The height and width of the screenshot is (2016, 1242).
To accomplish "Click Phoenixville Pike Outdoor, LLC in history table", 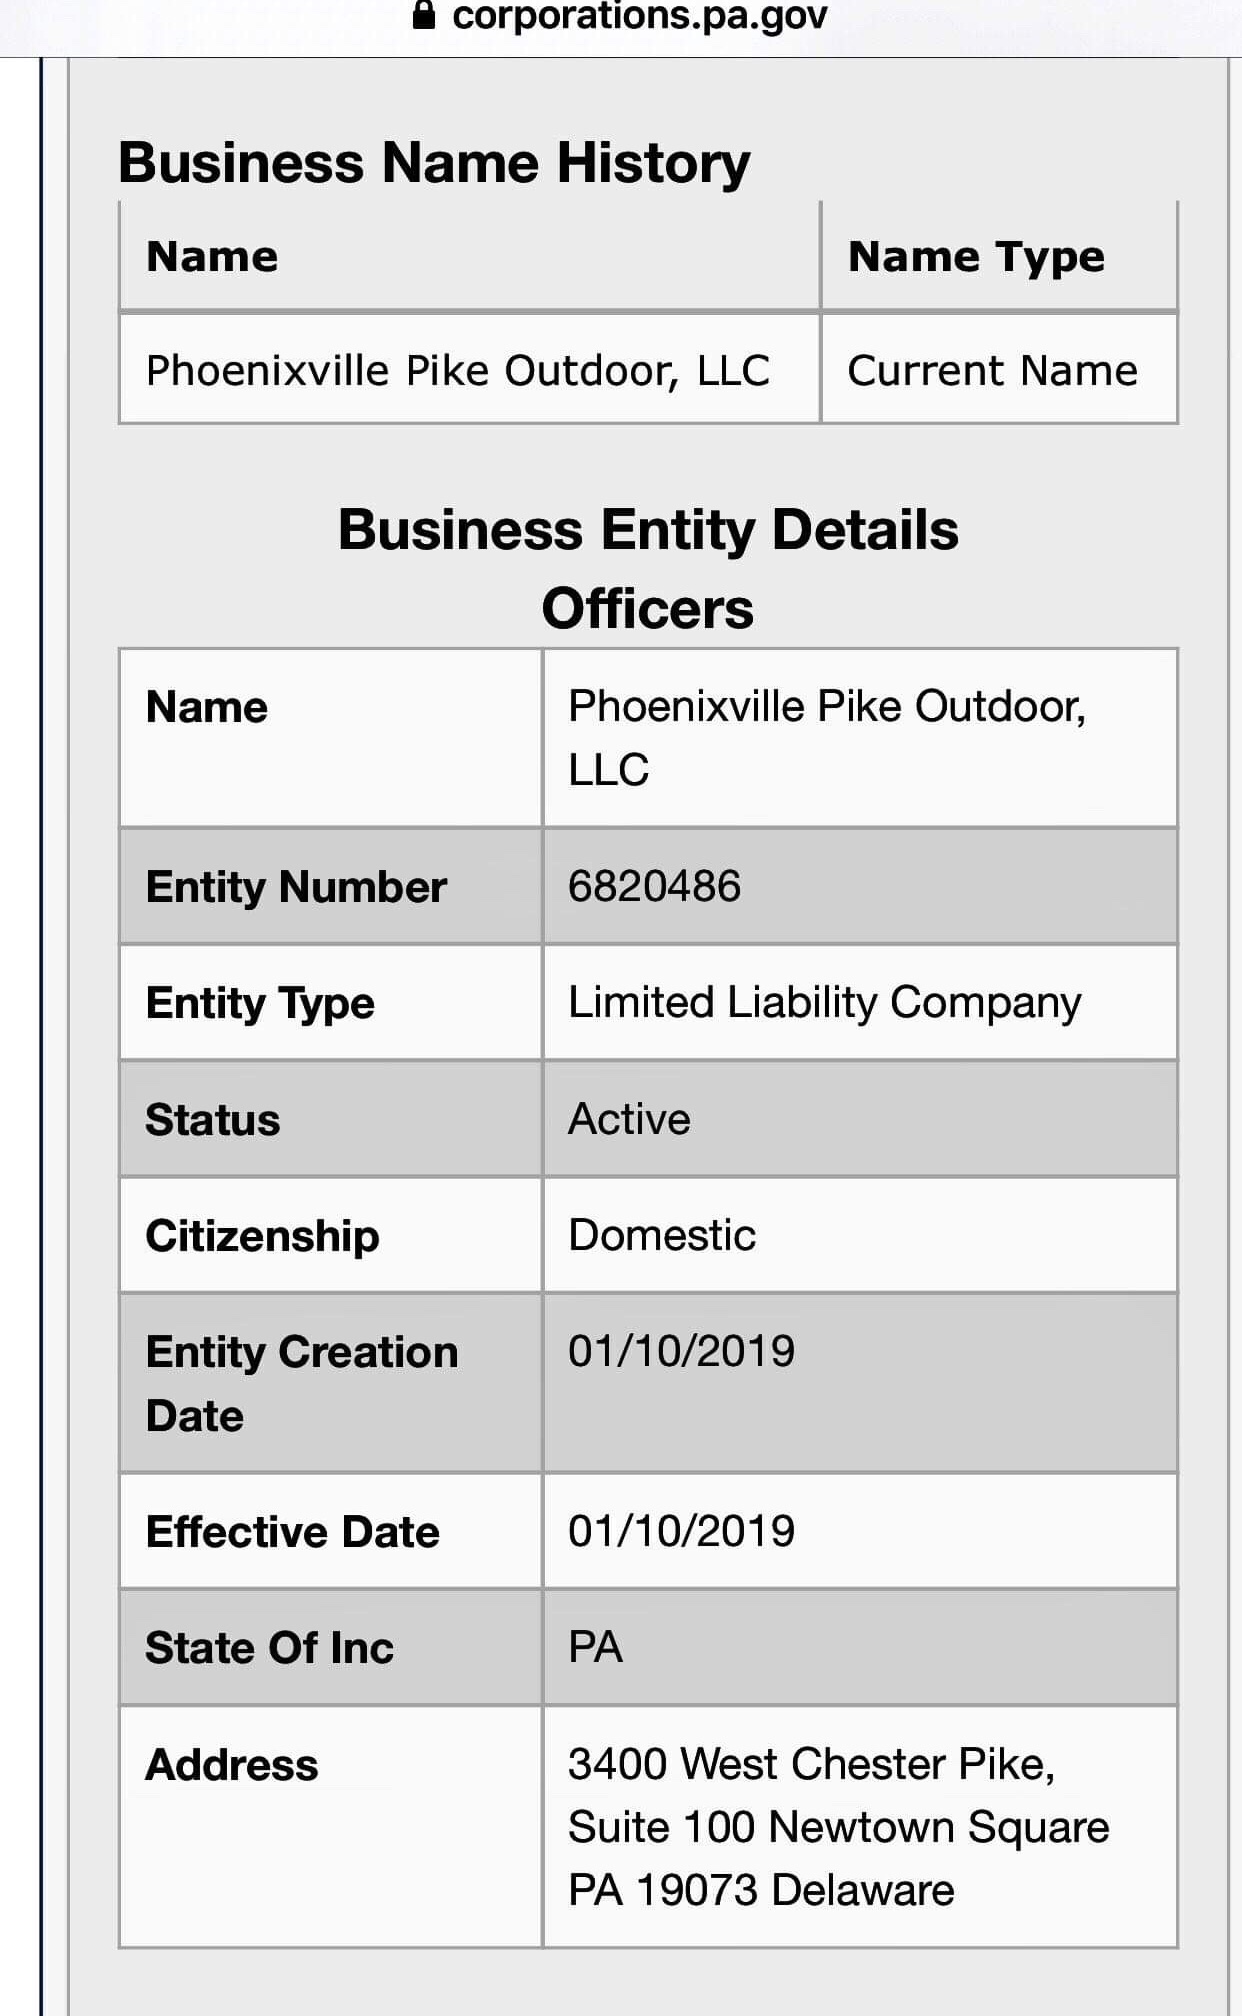I will (458, 371).
